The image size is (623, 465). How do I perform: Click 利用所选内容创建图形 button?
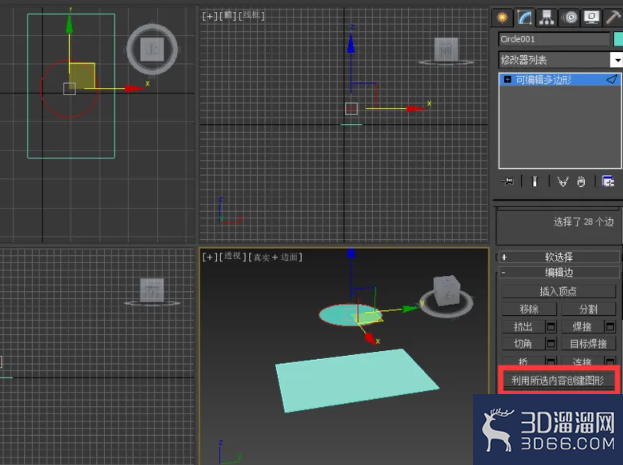click(558, 380)
